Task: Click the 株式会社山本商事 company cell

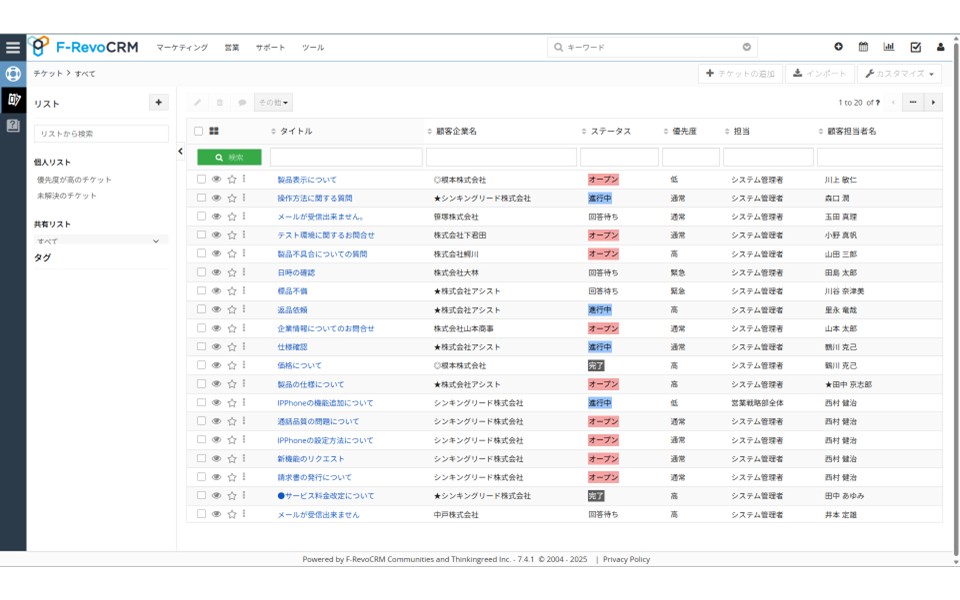Action: [x=463, y=328]
